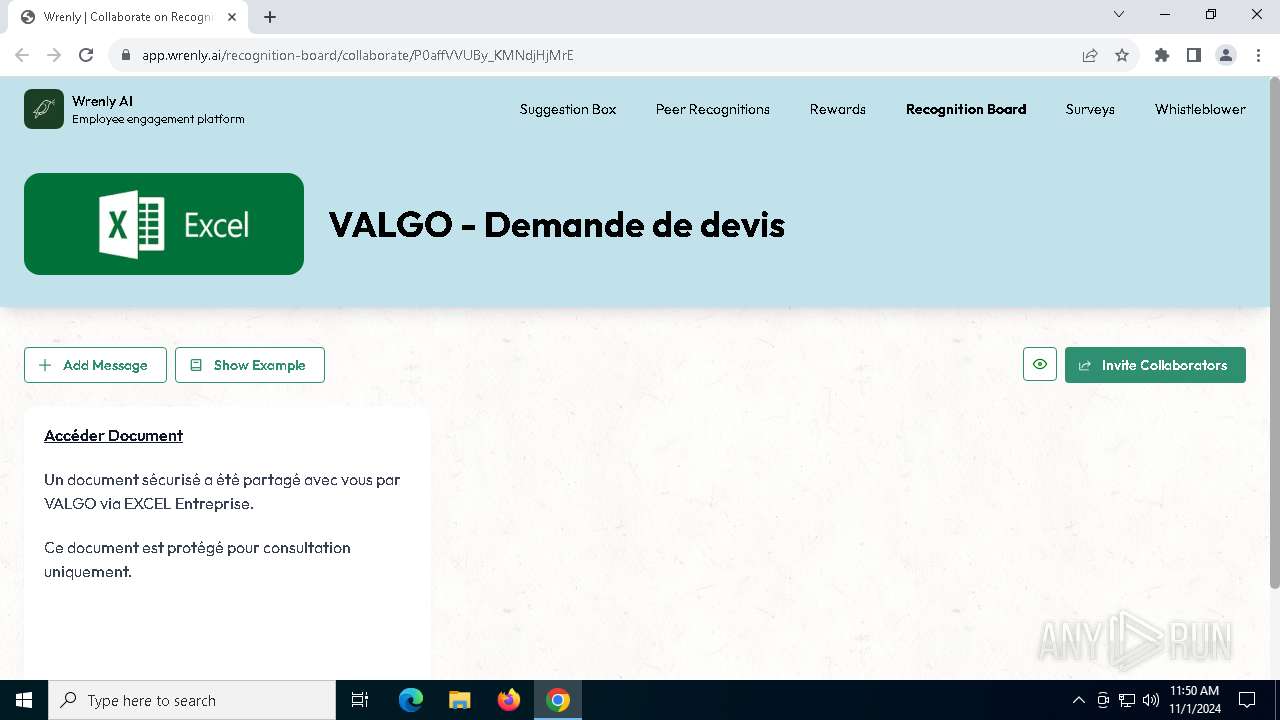Open Task View on taskbar
Screen dimensions: 1280x720
pyautogui.click(x=360, y=700)
